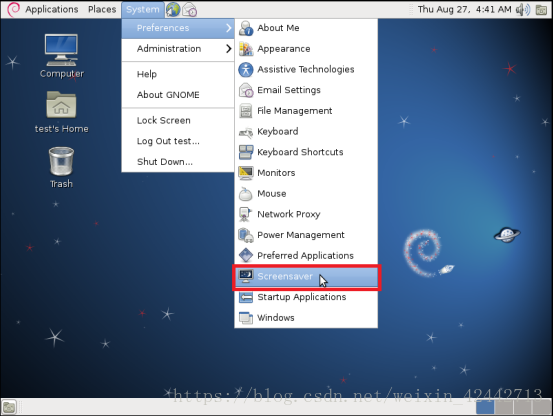Switch to the first workspace
Image resolution: width=554 pixels, height=416 pixels.
(485, 408)
